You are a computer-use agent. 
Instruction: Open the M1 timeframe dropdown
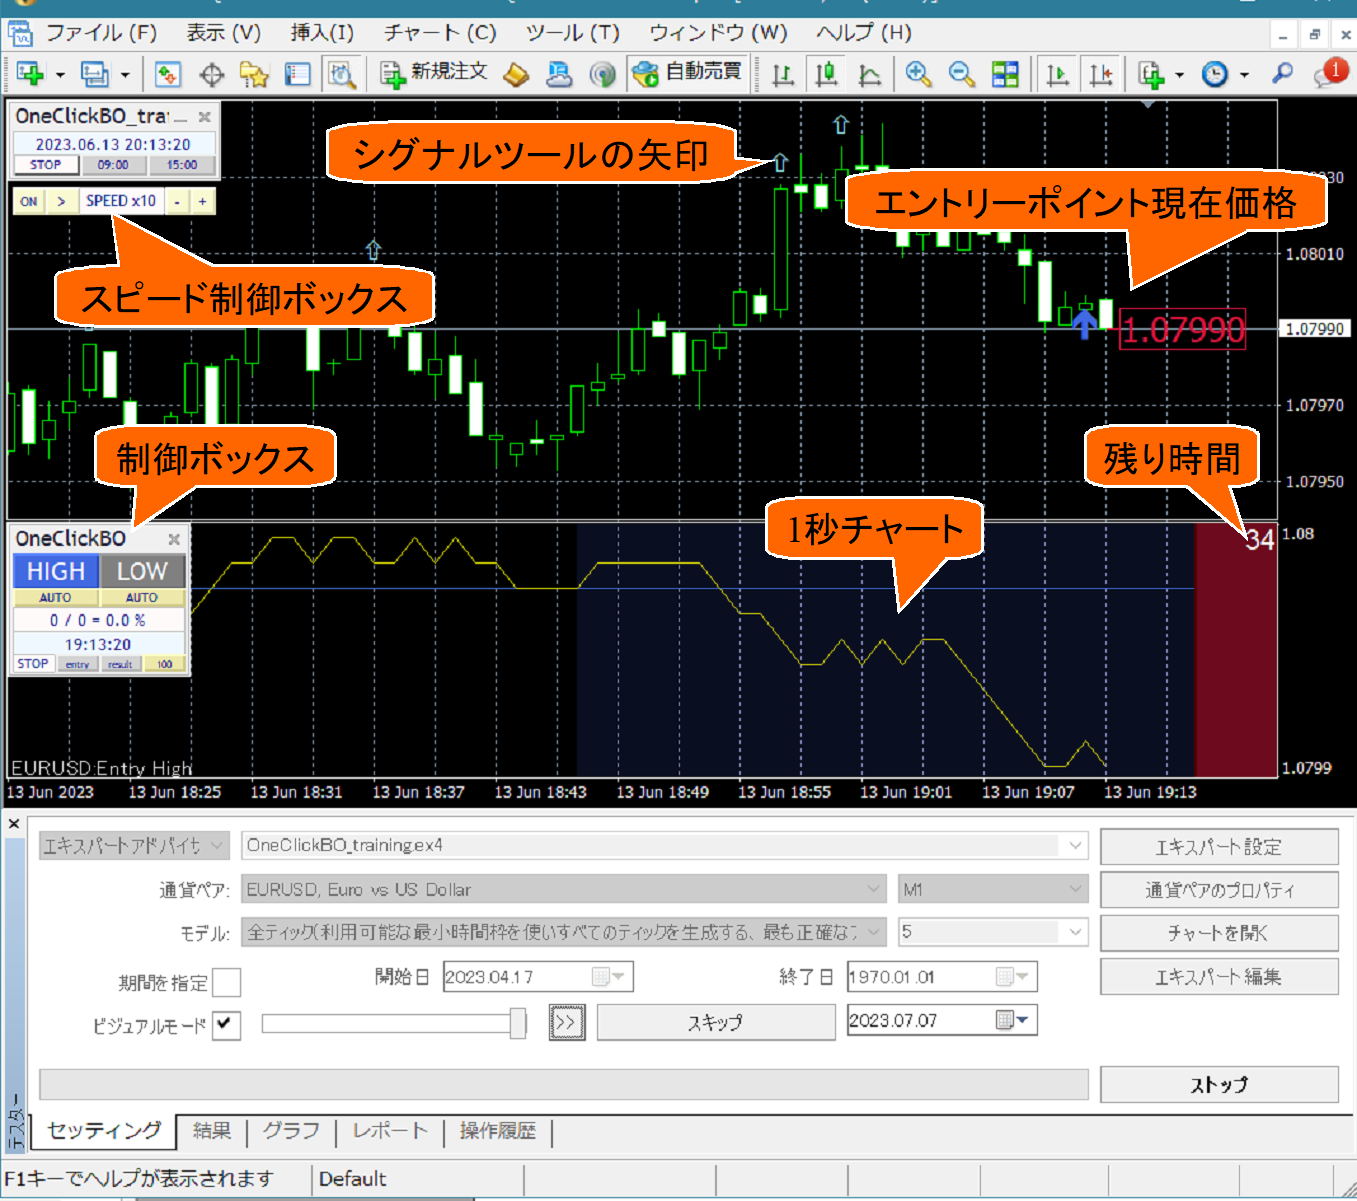[x=1075, y=889]
